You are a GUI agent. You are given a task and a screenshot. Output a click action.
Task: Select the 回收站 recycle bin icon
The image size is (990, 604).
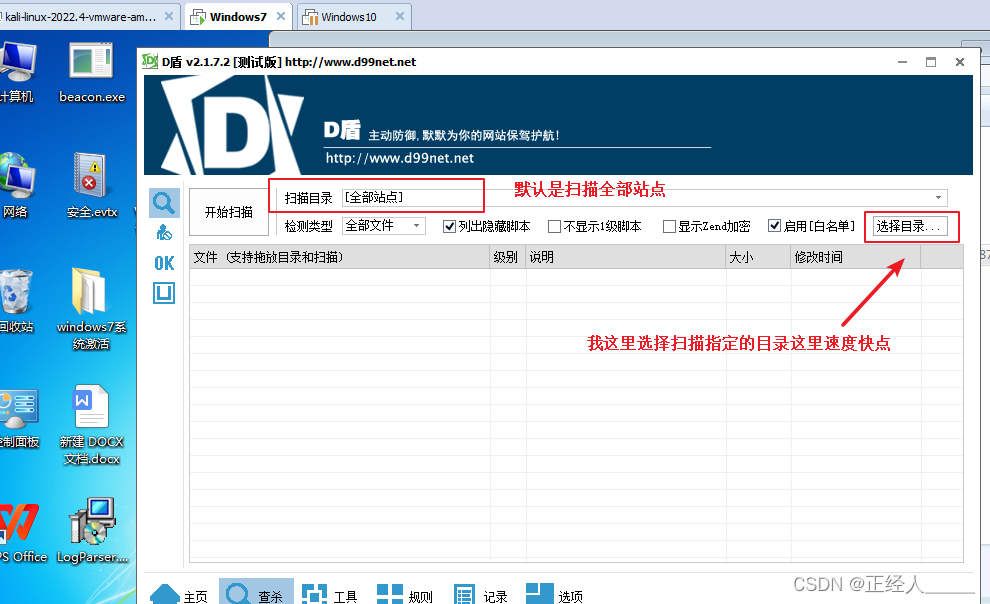(x=16, y=300)
